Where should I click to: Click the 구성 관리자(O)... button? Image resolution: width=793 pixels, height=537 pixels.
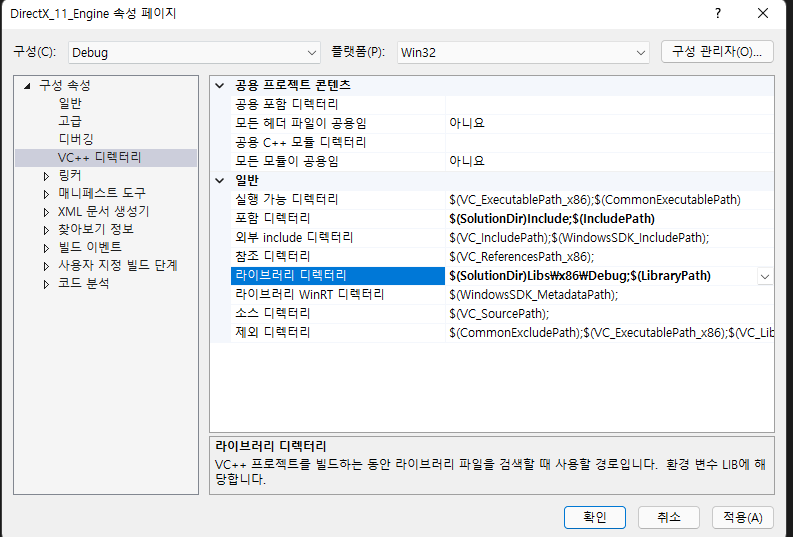pyautogui.click(x=717, y=52)
